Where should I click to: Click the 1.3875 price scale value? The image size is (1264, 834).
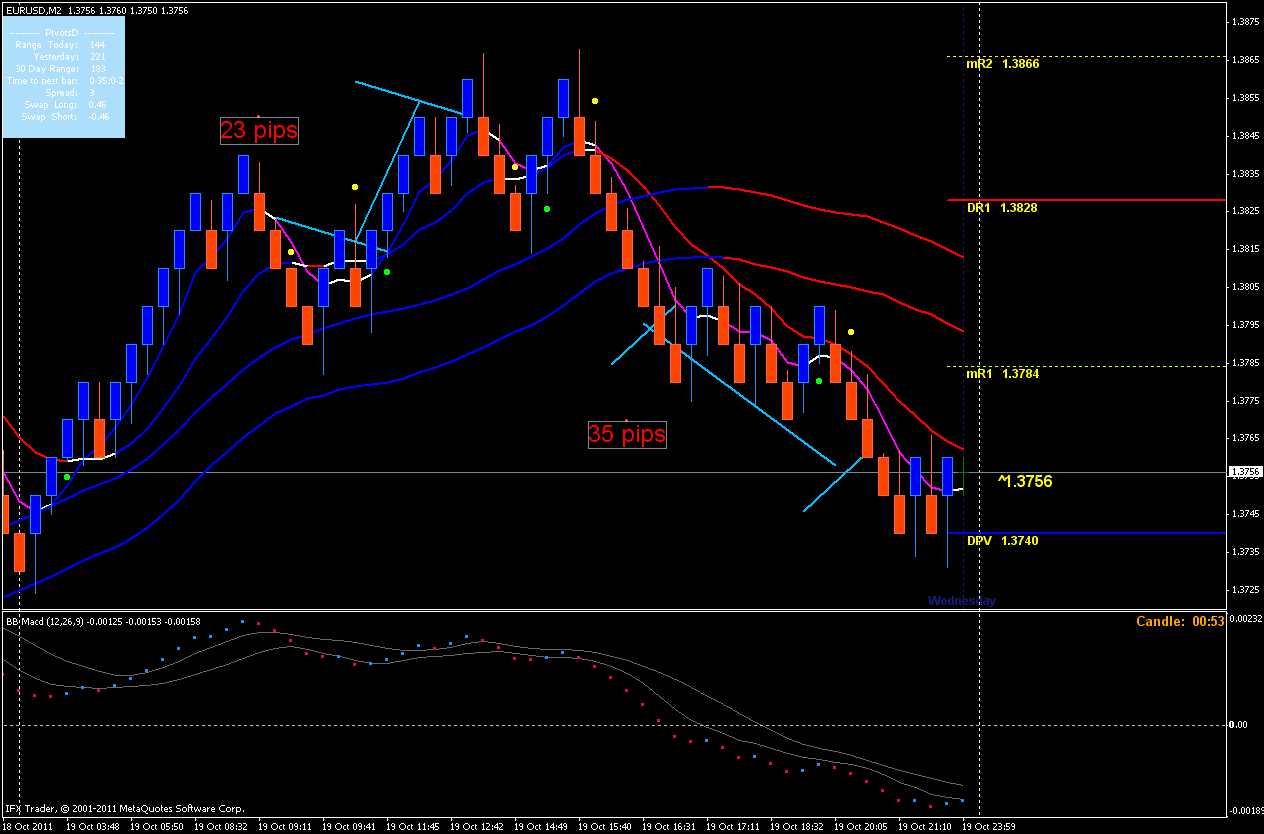click(x=1247, y=21)
